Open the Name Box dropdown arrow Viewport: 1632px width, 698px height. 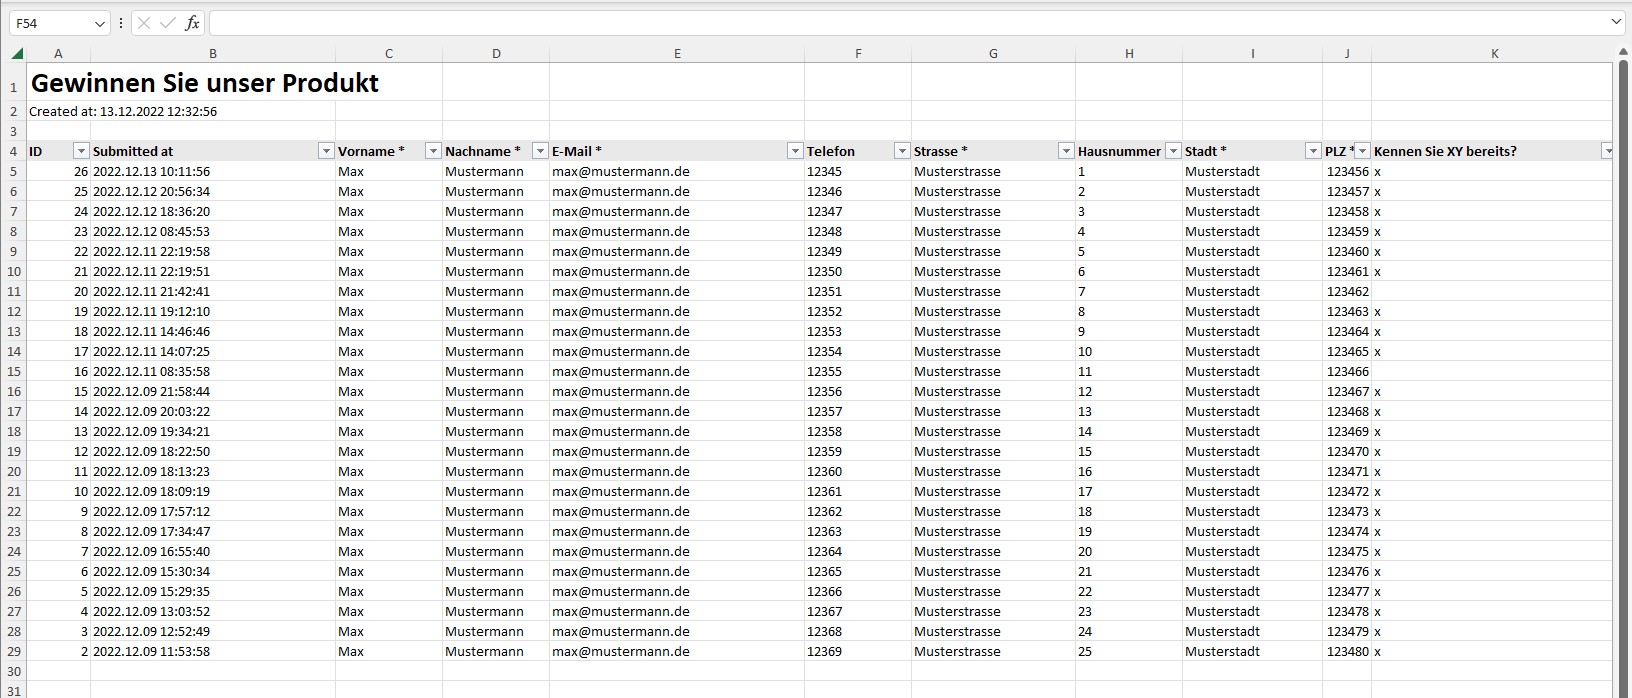click(x=99, y=23)
